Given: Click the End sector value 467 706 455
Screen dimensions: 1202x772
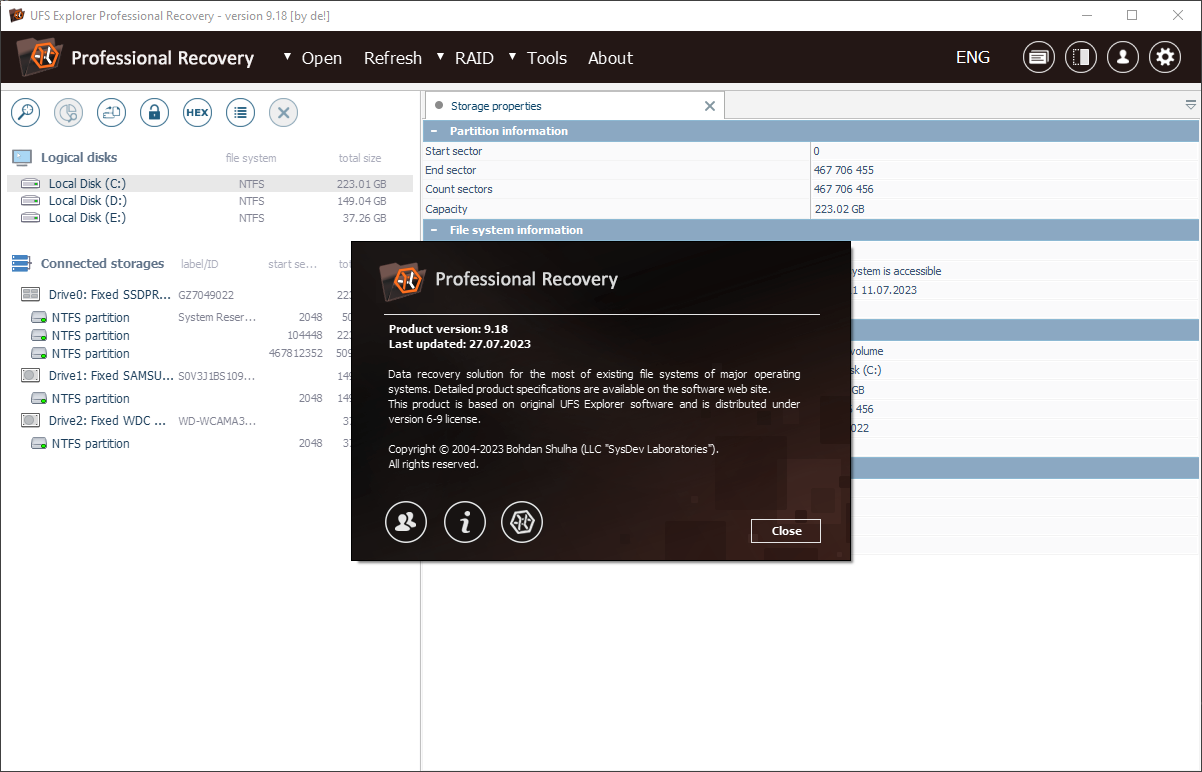Looking at the screenshot, I should tap(843, 170).
